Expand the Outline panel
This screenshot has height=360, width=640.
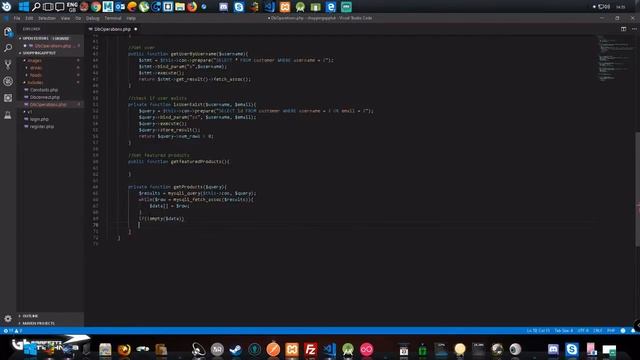point(30,316)
